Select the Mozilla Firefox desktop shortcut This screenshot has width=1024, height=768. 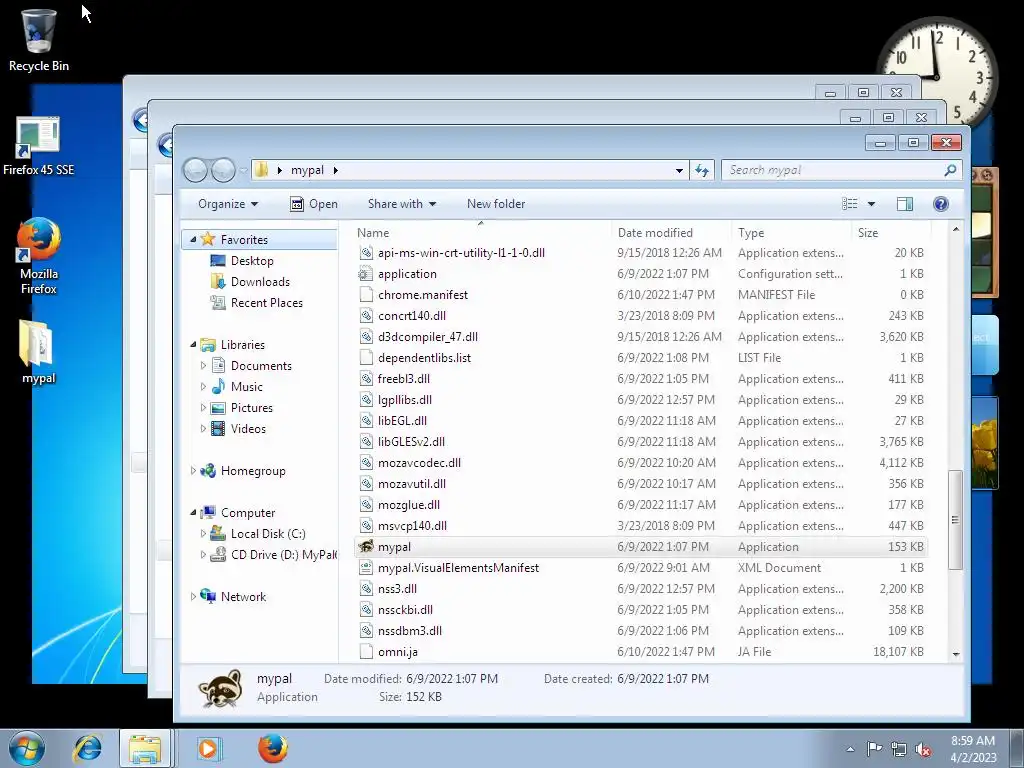tap(39, 256)
